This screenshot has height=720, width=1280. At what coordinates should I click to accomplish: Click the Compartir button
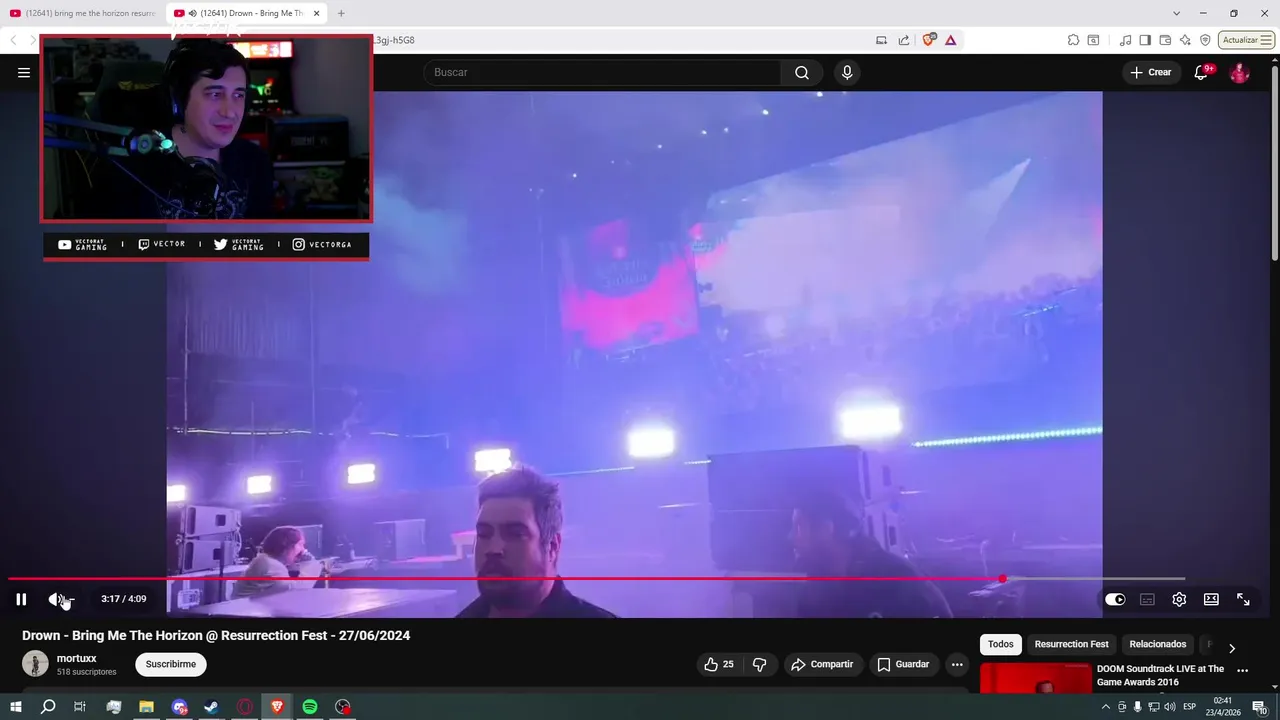pos(823,664)
